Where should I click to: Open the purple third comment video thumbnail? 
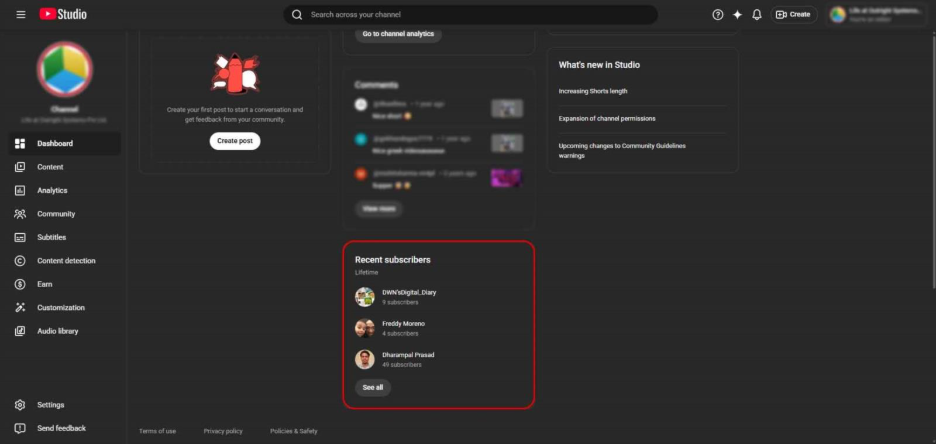click(507, 178)
